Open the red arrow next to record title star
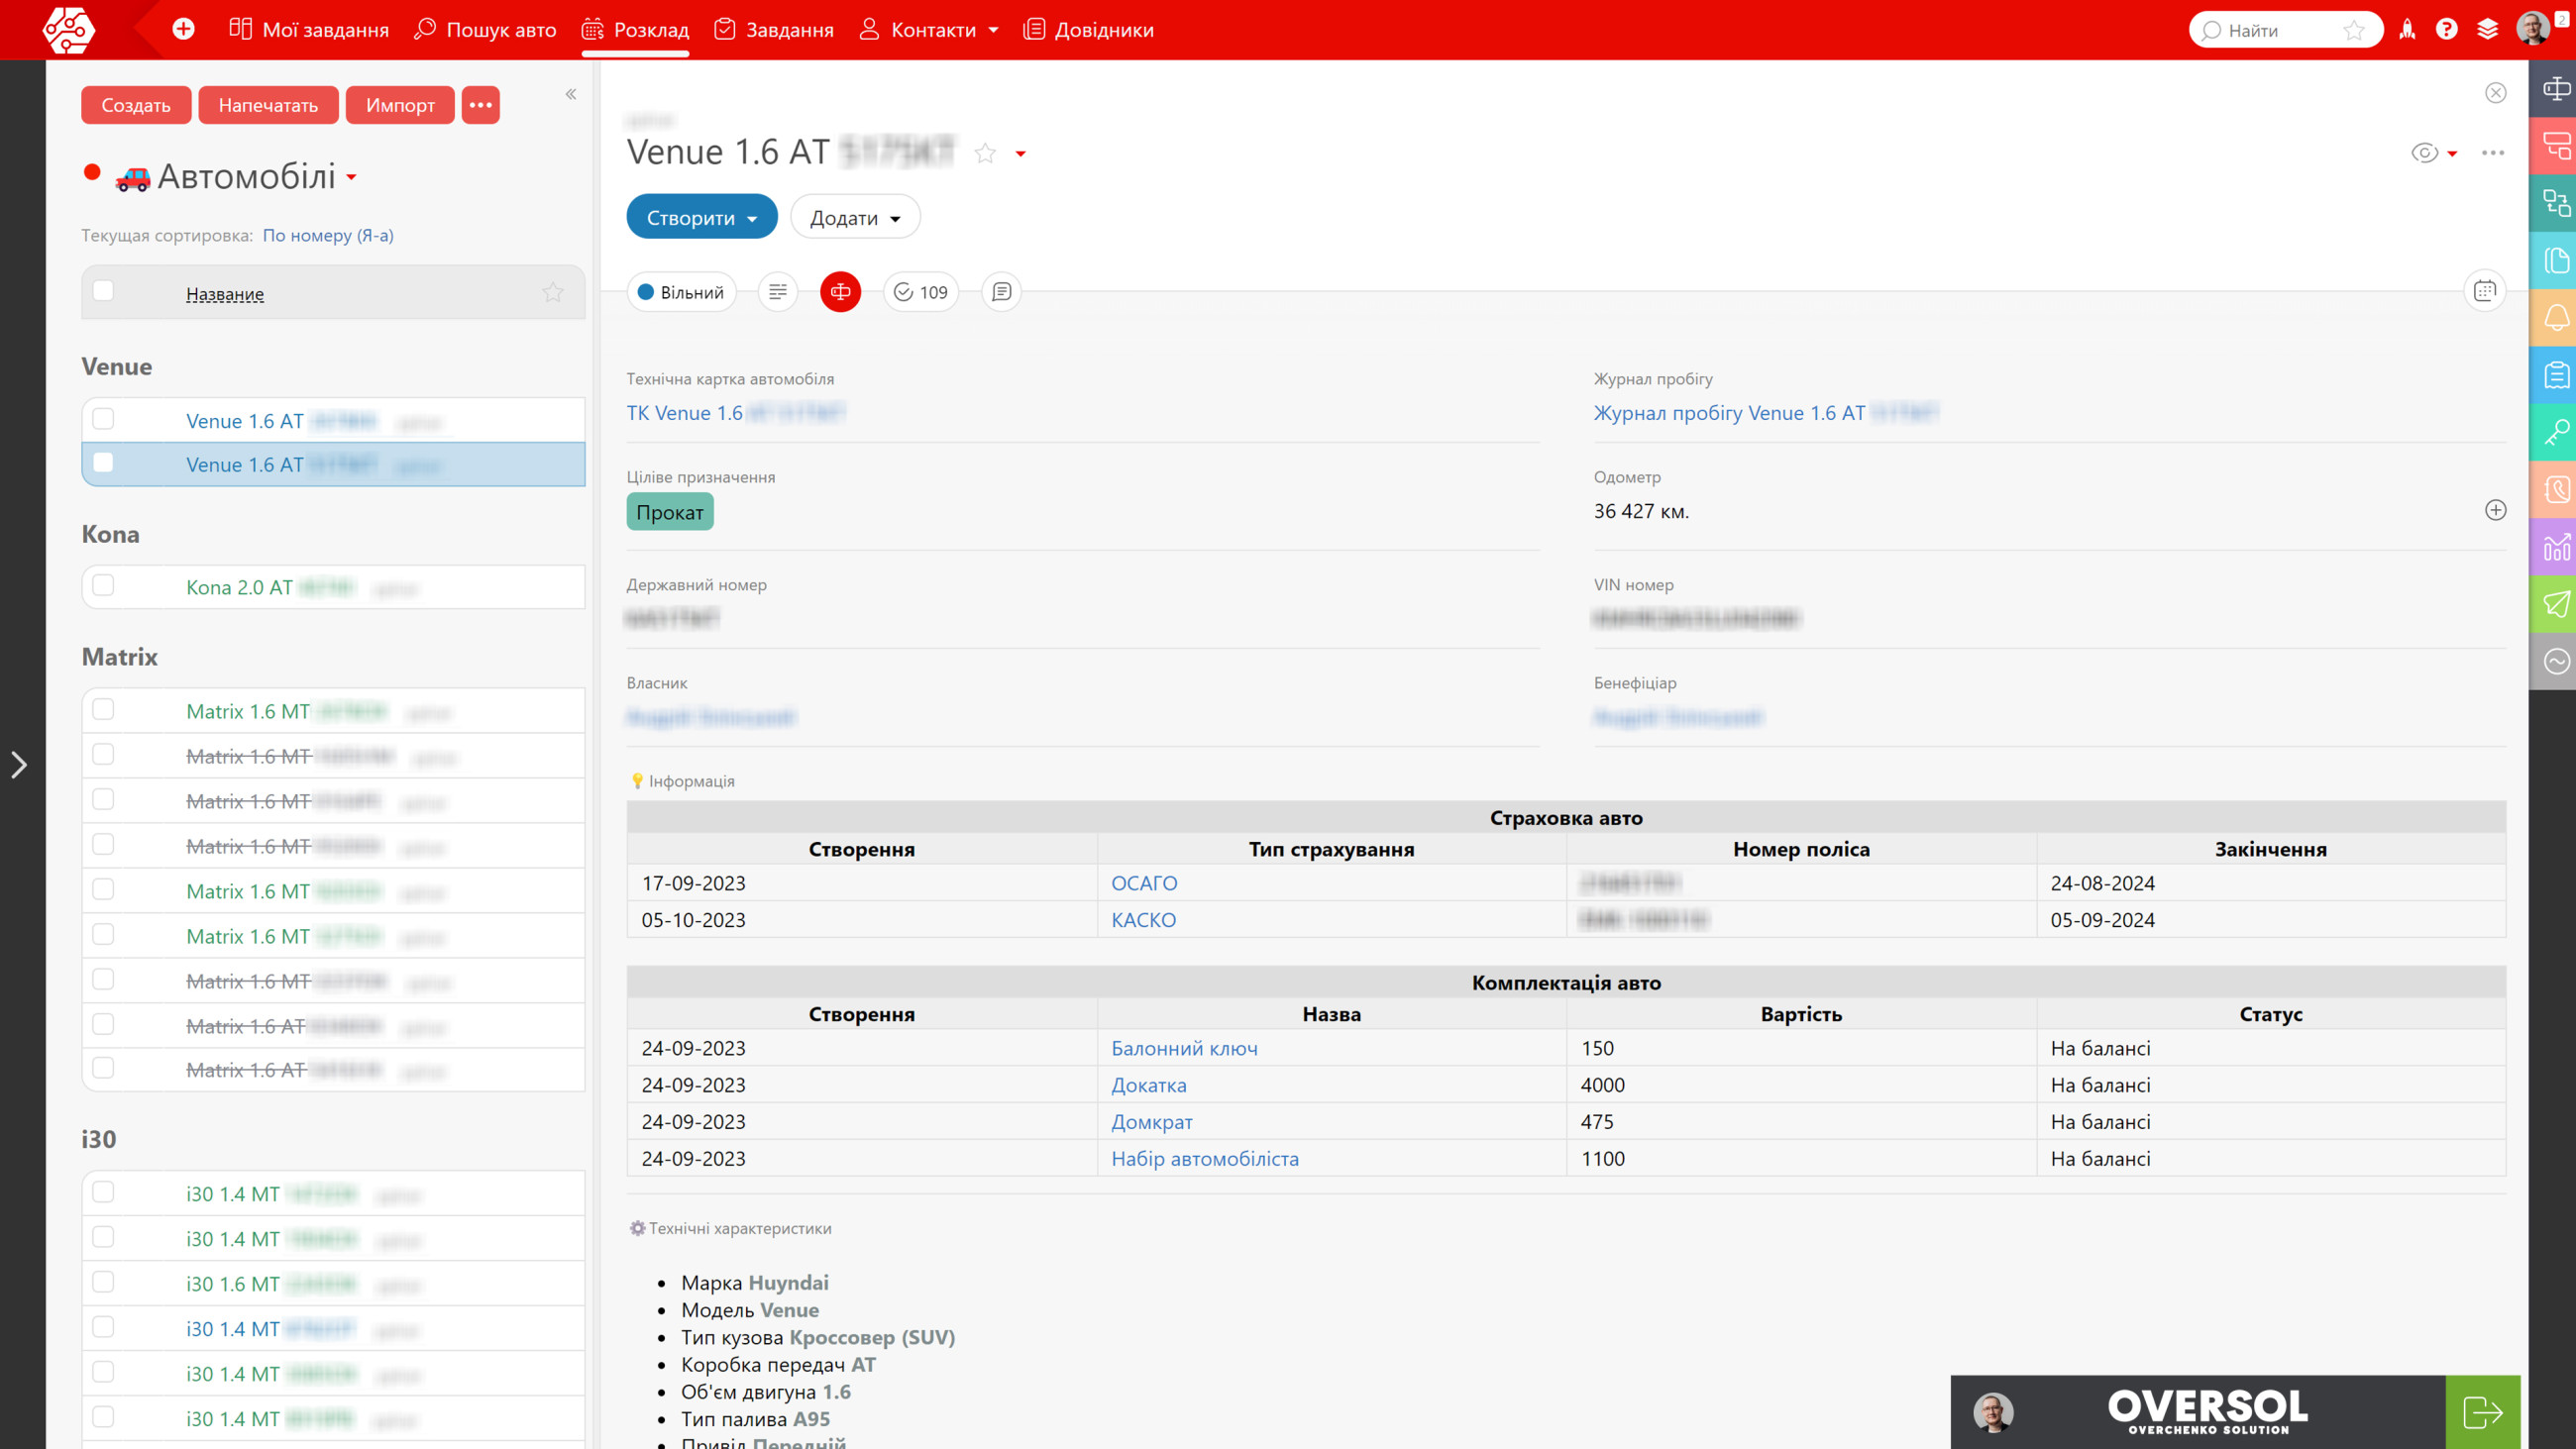2576x1449 pixels. click(1020, 154)
